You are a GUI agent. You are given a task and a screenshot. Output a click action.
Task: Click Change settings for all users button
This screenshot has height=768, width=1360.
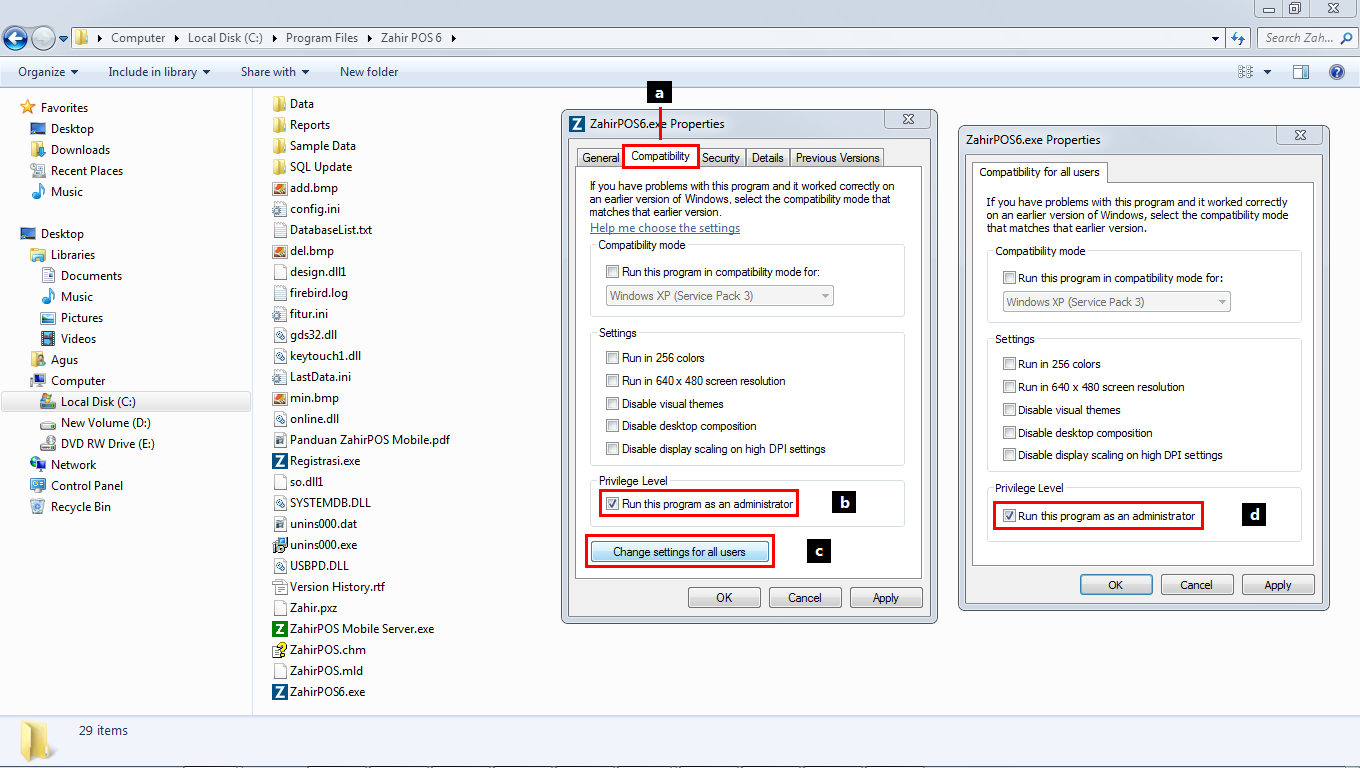[679, 552]
